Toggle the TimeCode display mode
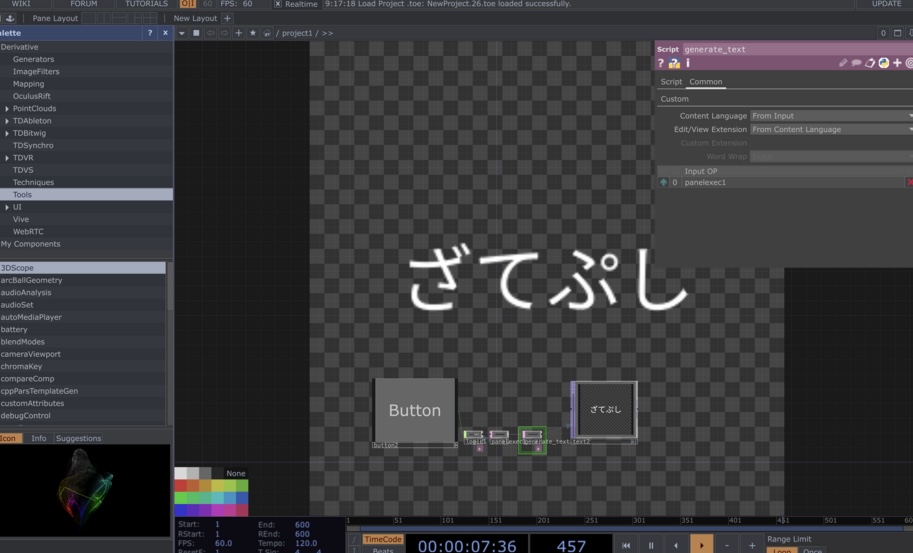Image resolution: width=913 pixels, height=553 pixels. [381, 539]
